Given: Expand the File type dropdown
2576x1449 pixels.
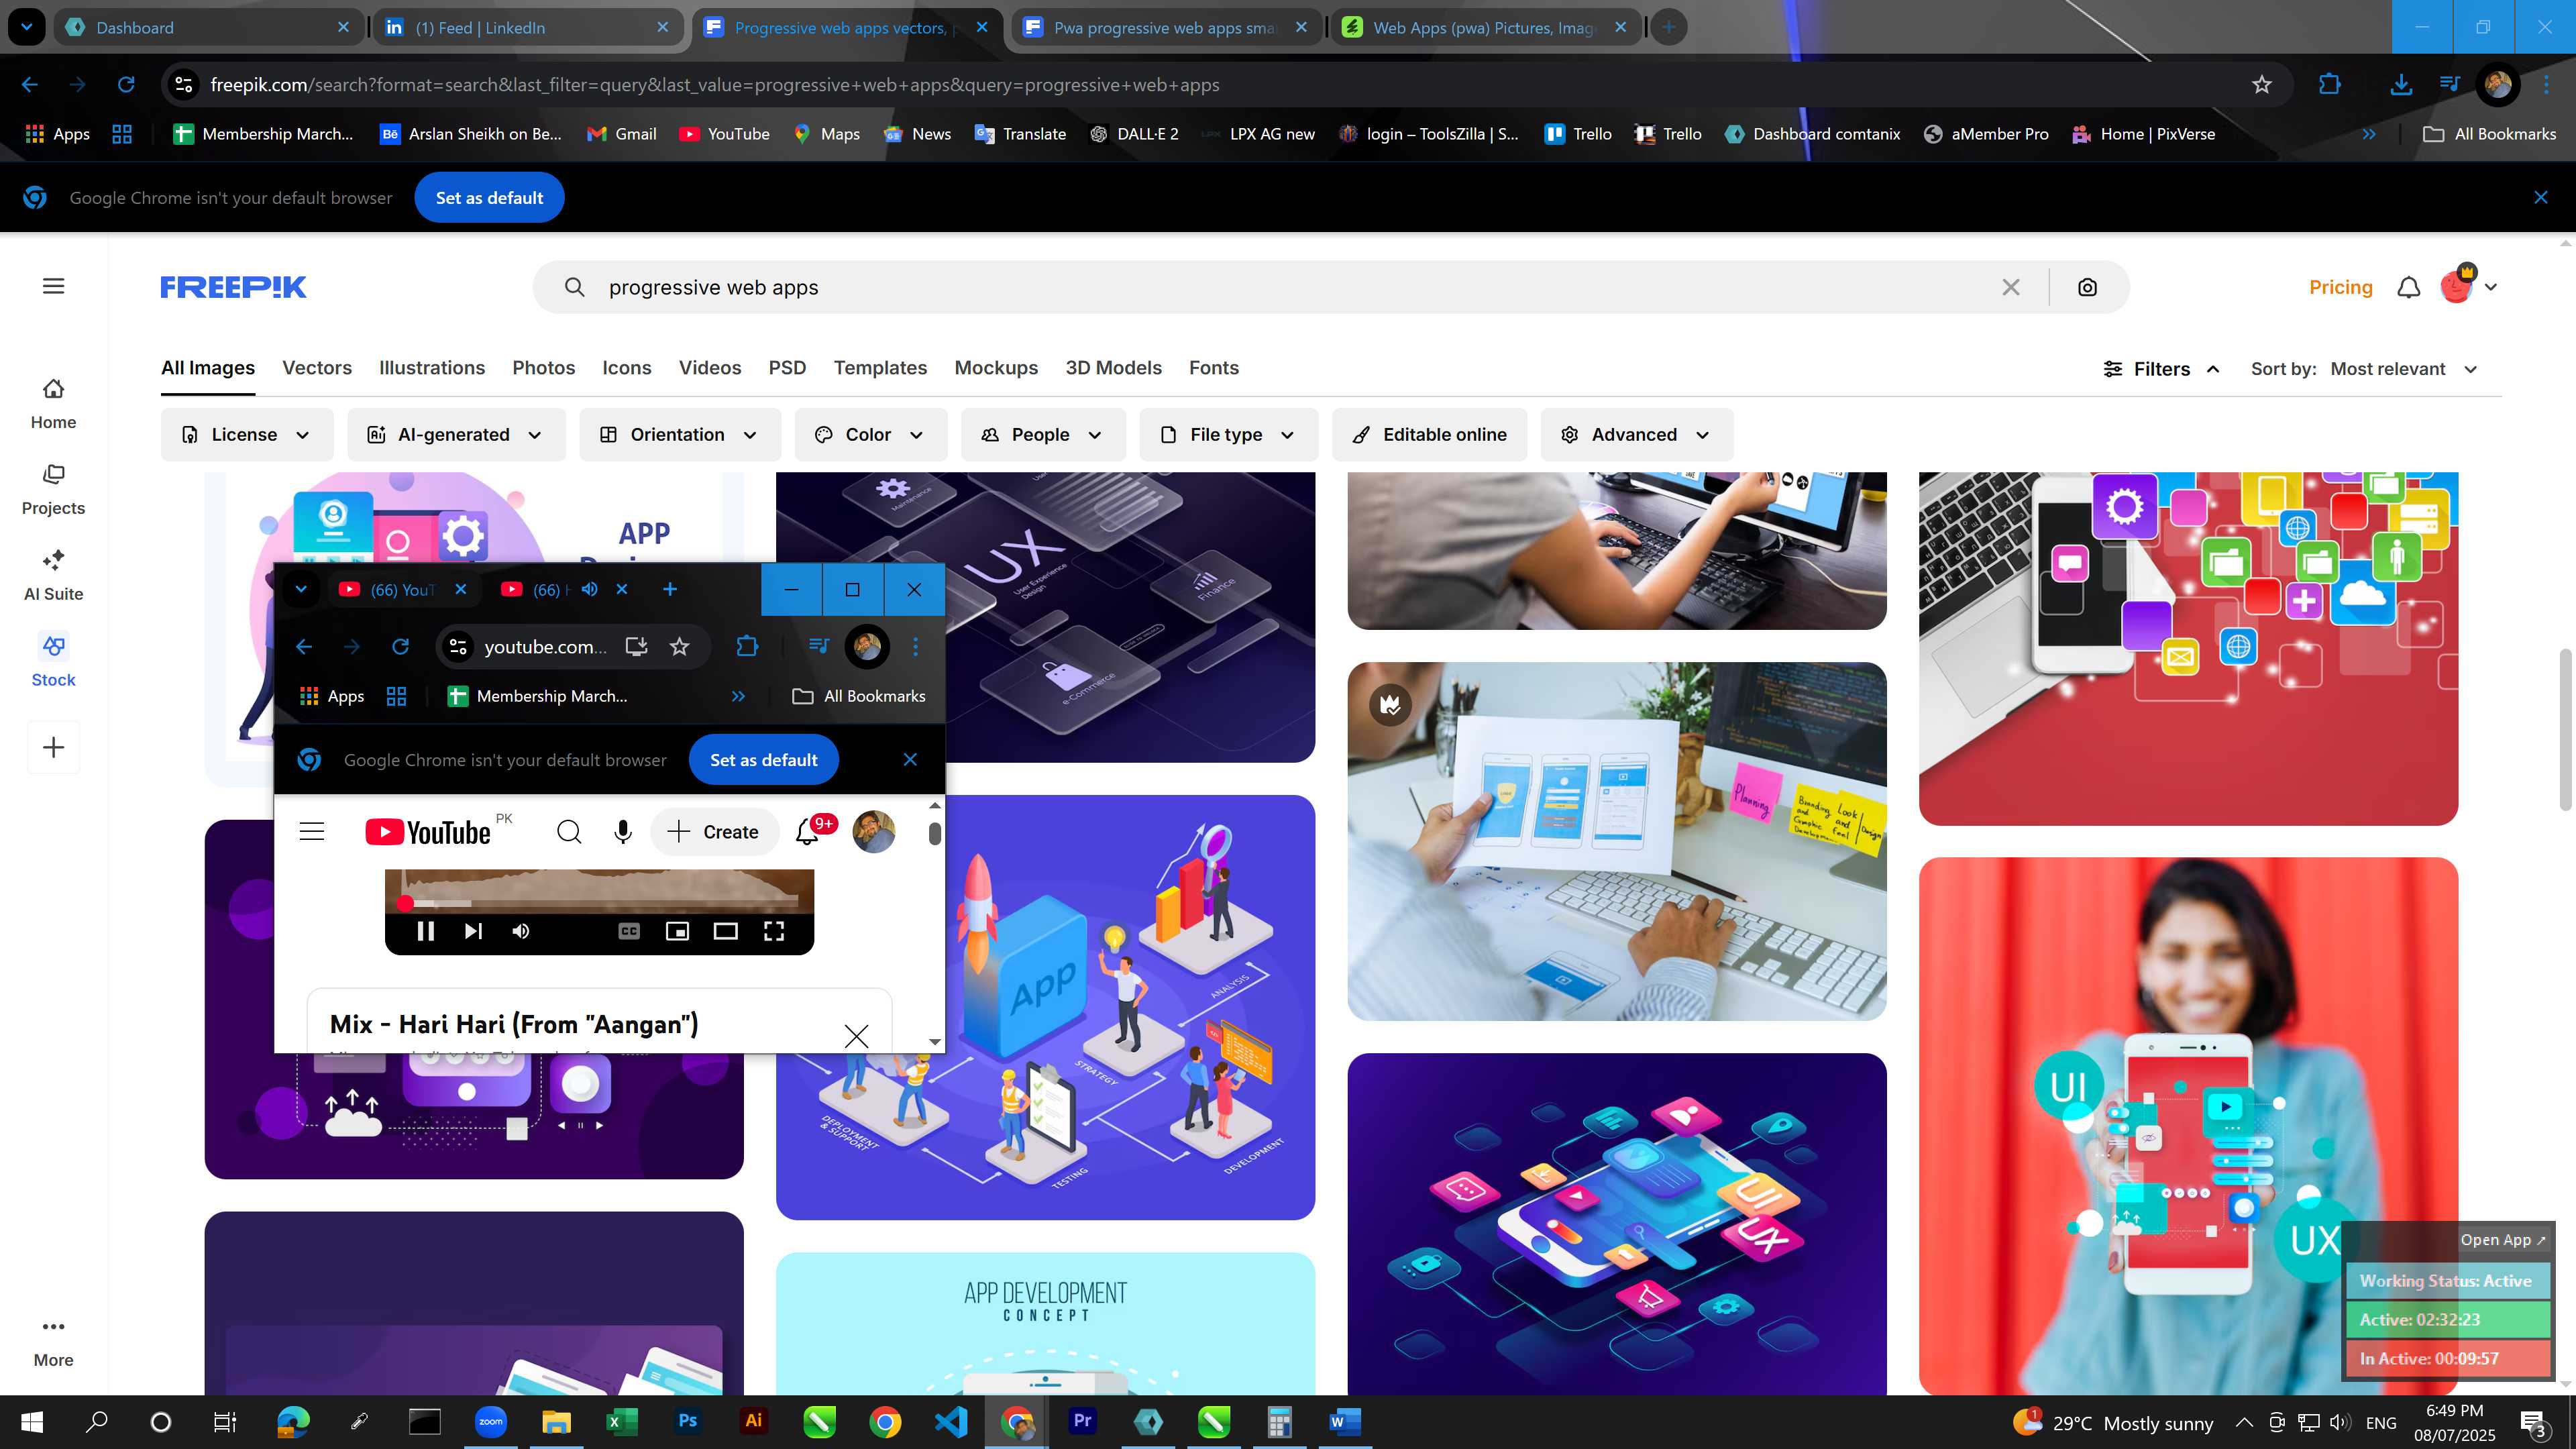Looking at the screenshot, I should pos(1229,435).
